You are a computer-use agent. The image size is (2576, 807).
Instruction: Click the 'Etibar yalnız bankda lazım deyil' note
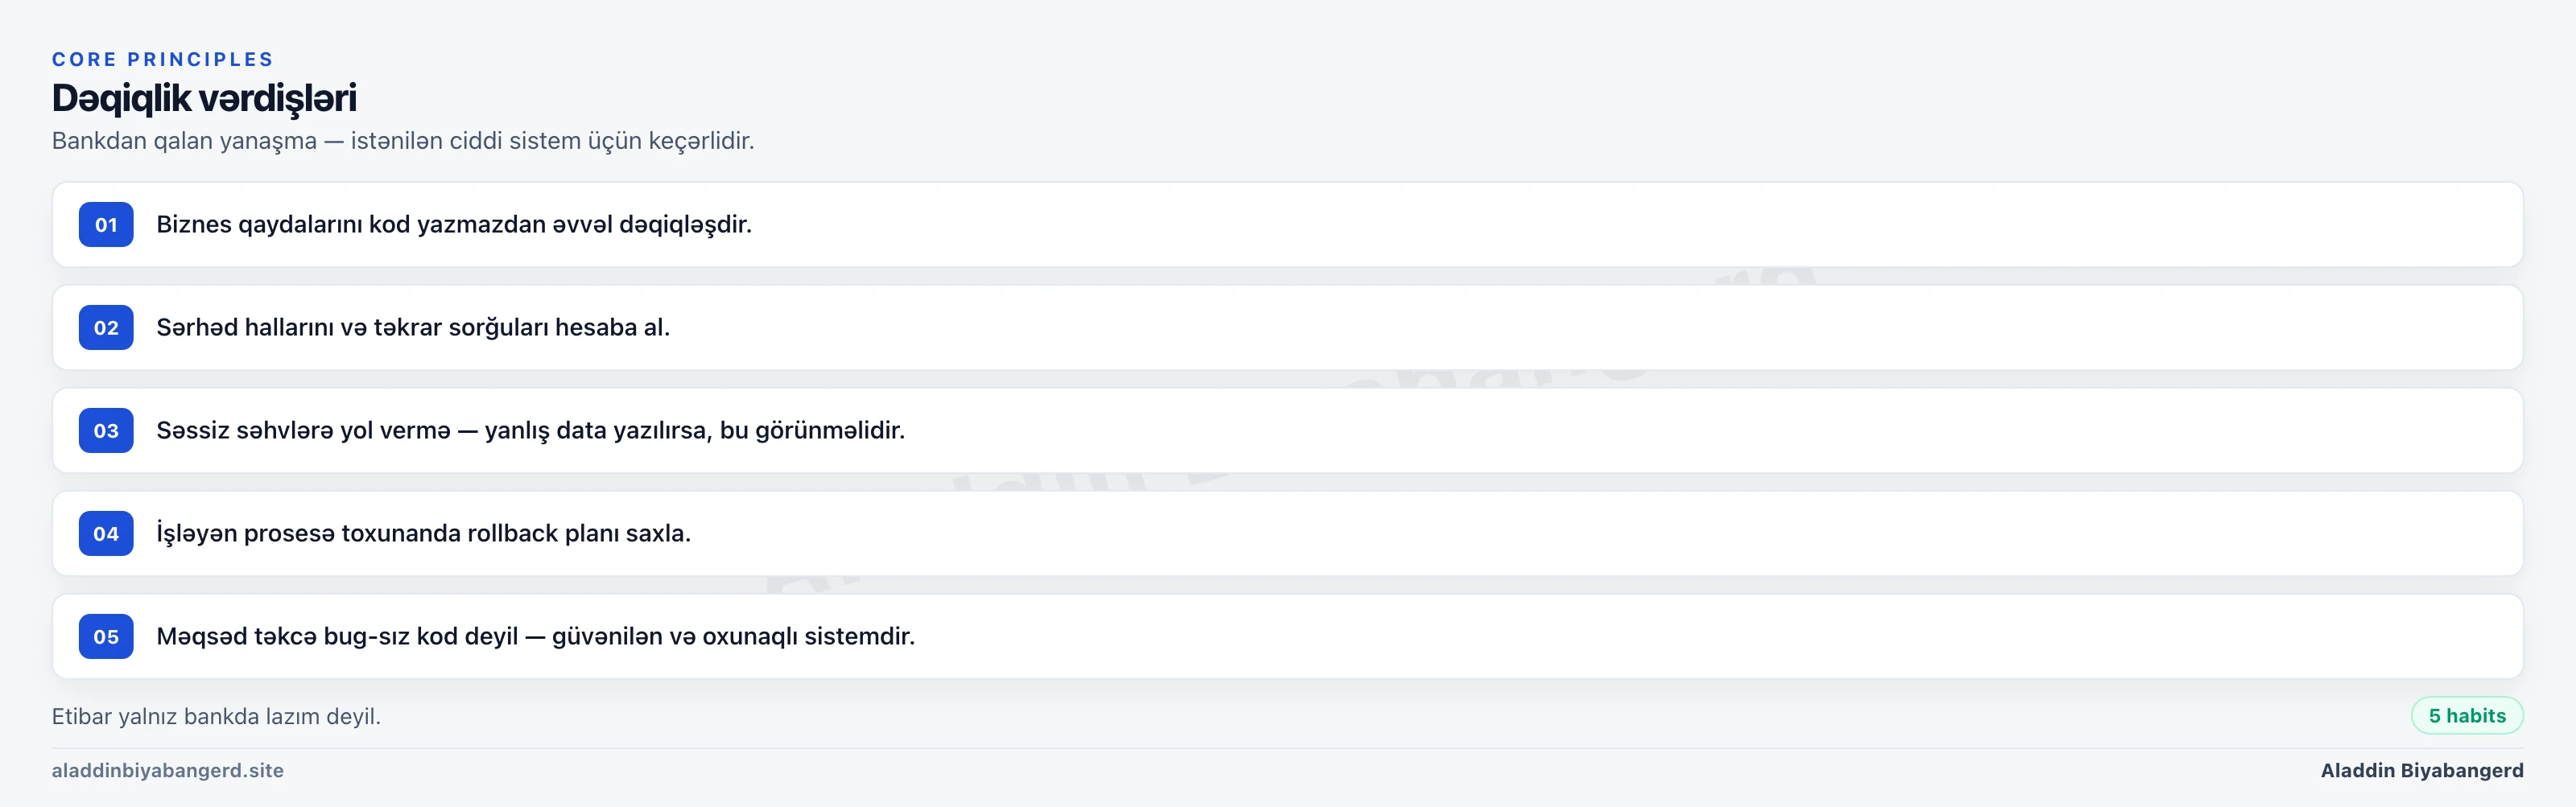pos(216,716)
